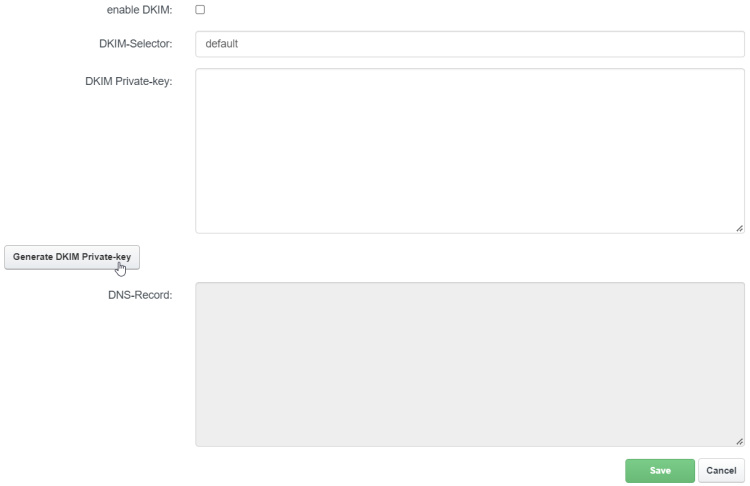Focus the DKIM Private-key text area
The height and width of the screenshot is (486, 750).
point(470,151)
